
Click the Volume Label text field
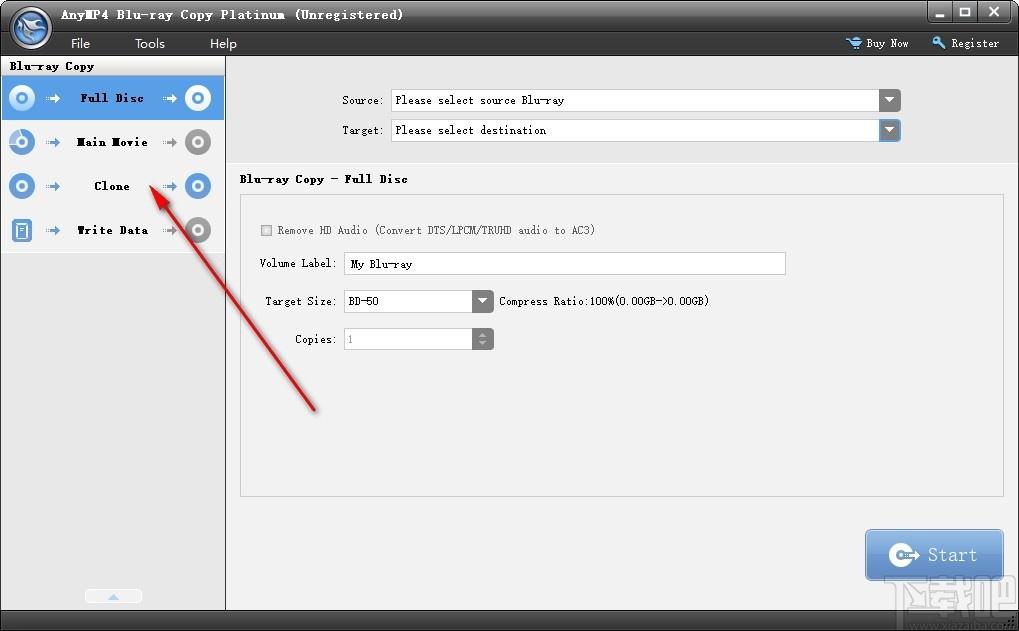[564, 263]
